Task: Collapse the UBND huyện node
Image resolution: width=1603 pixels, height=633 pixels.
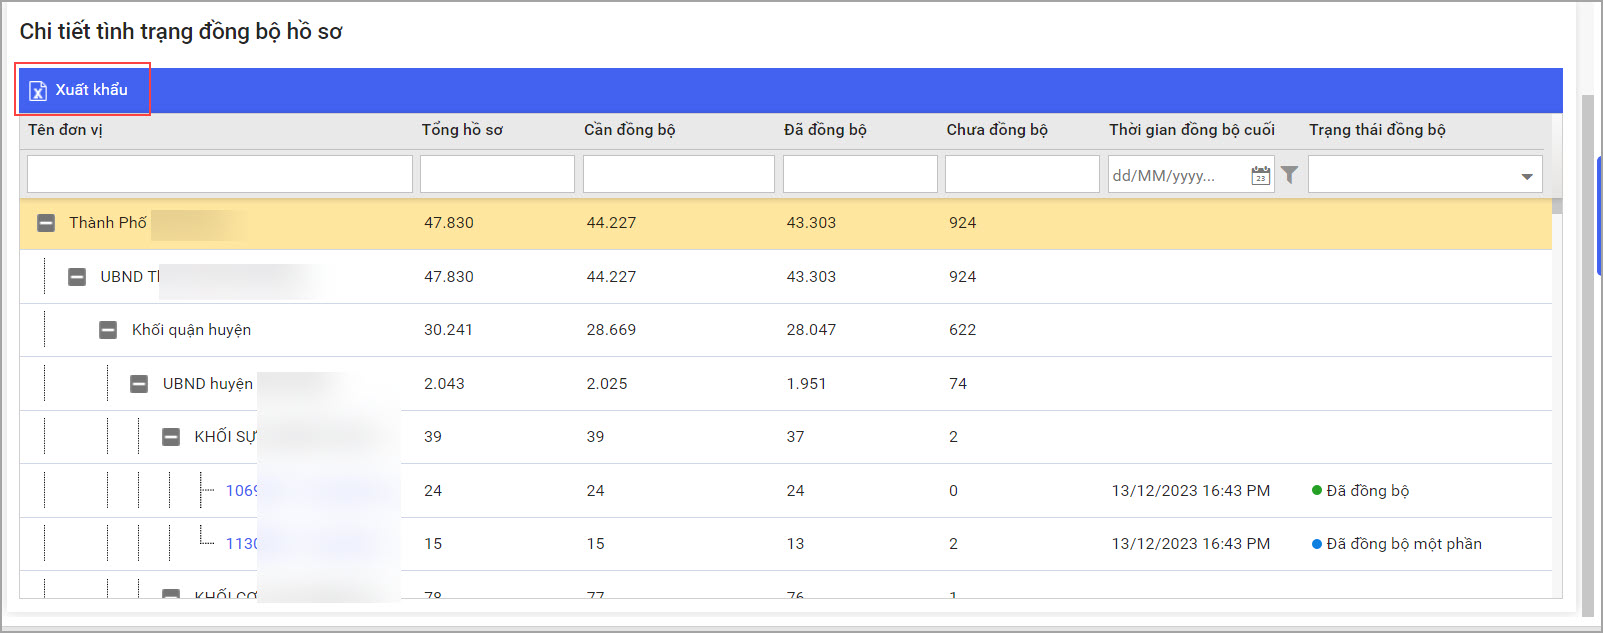Action: coord(139,384)
